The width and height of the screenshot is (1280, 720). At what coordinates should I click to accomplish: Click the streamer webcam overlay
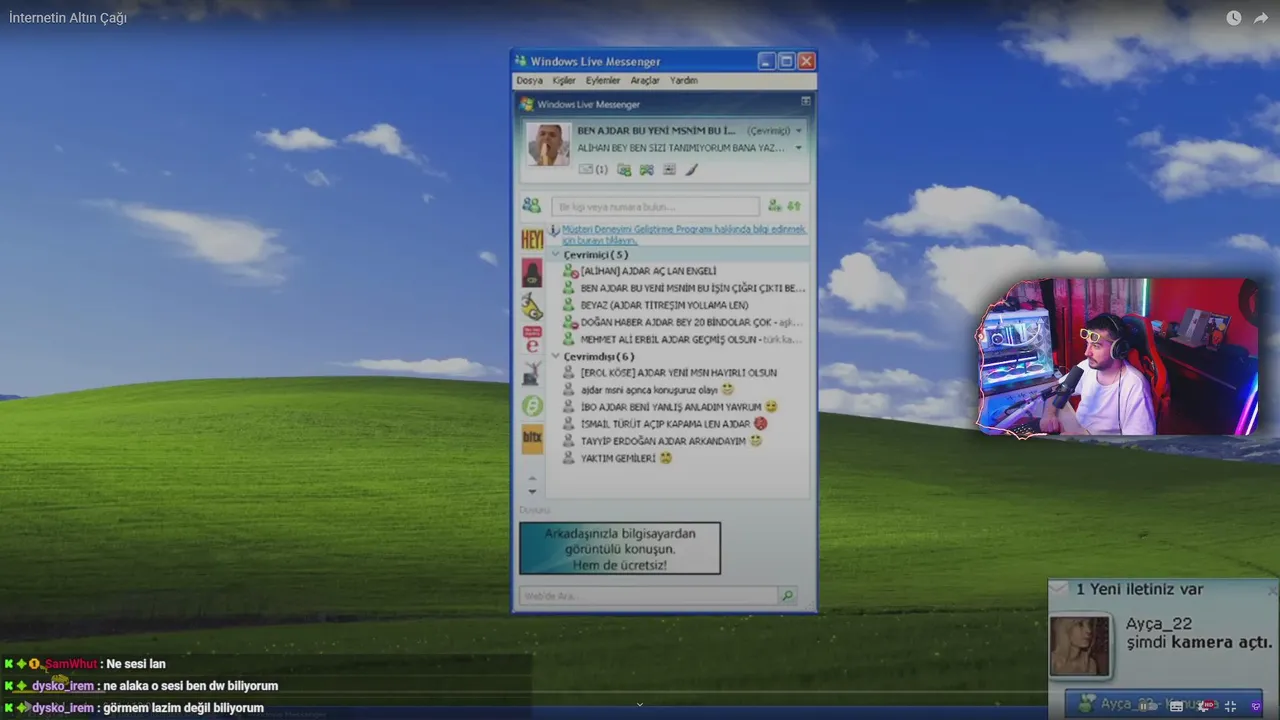coord(1118,358)
